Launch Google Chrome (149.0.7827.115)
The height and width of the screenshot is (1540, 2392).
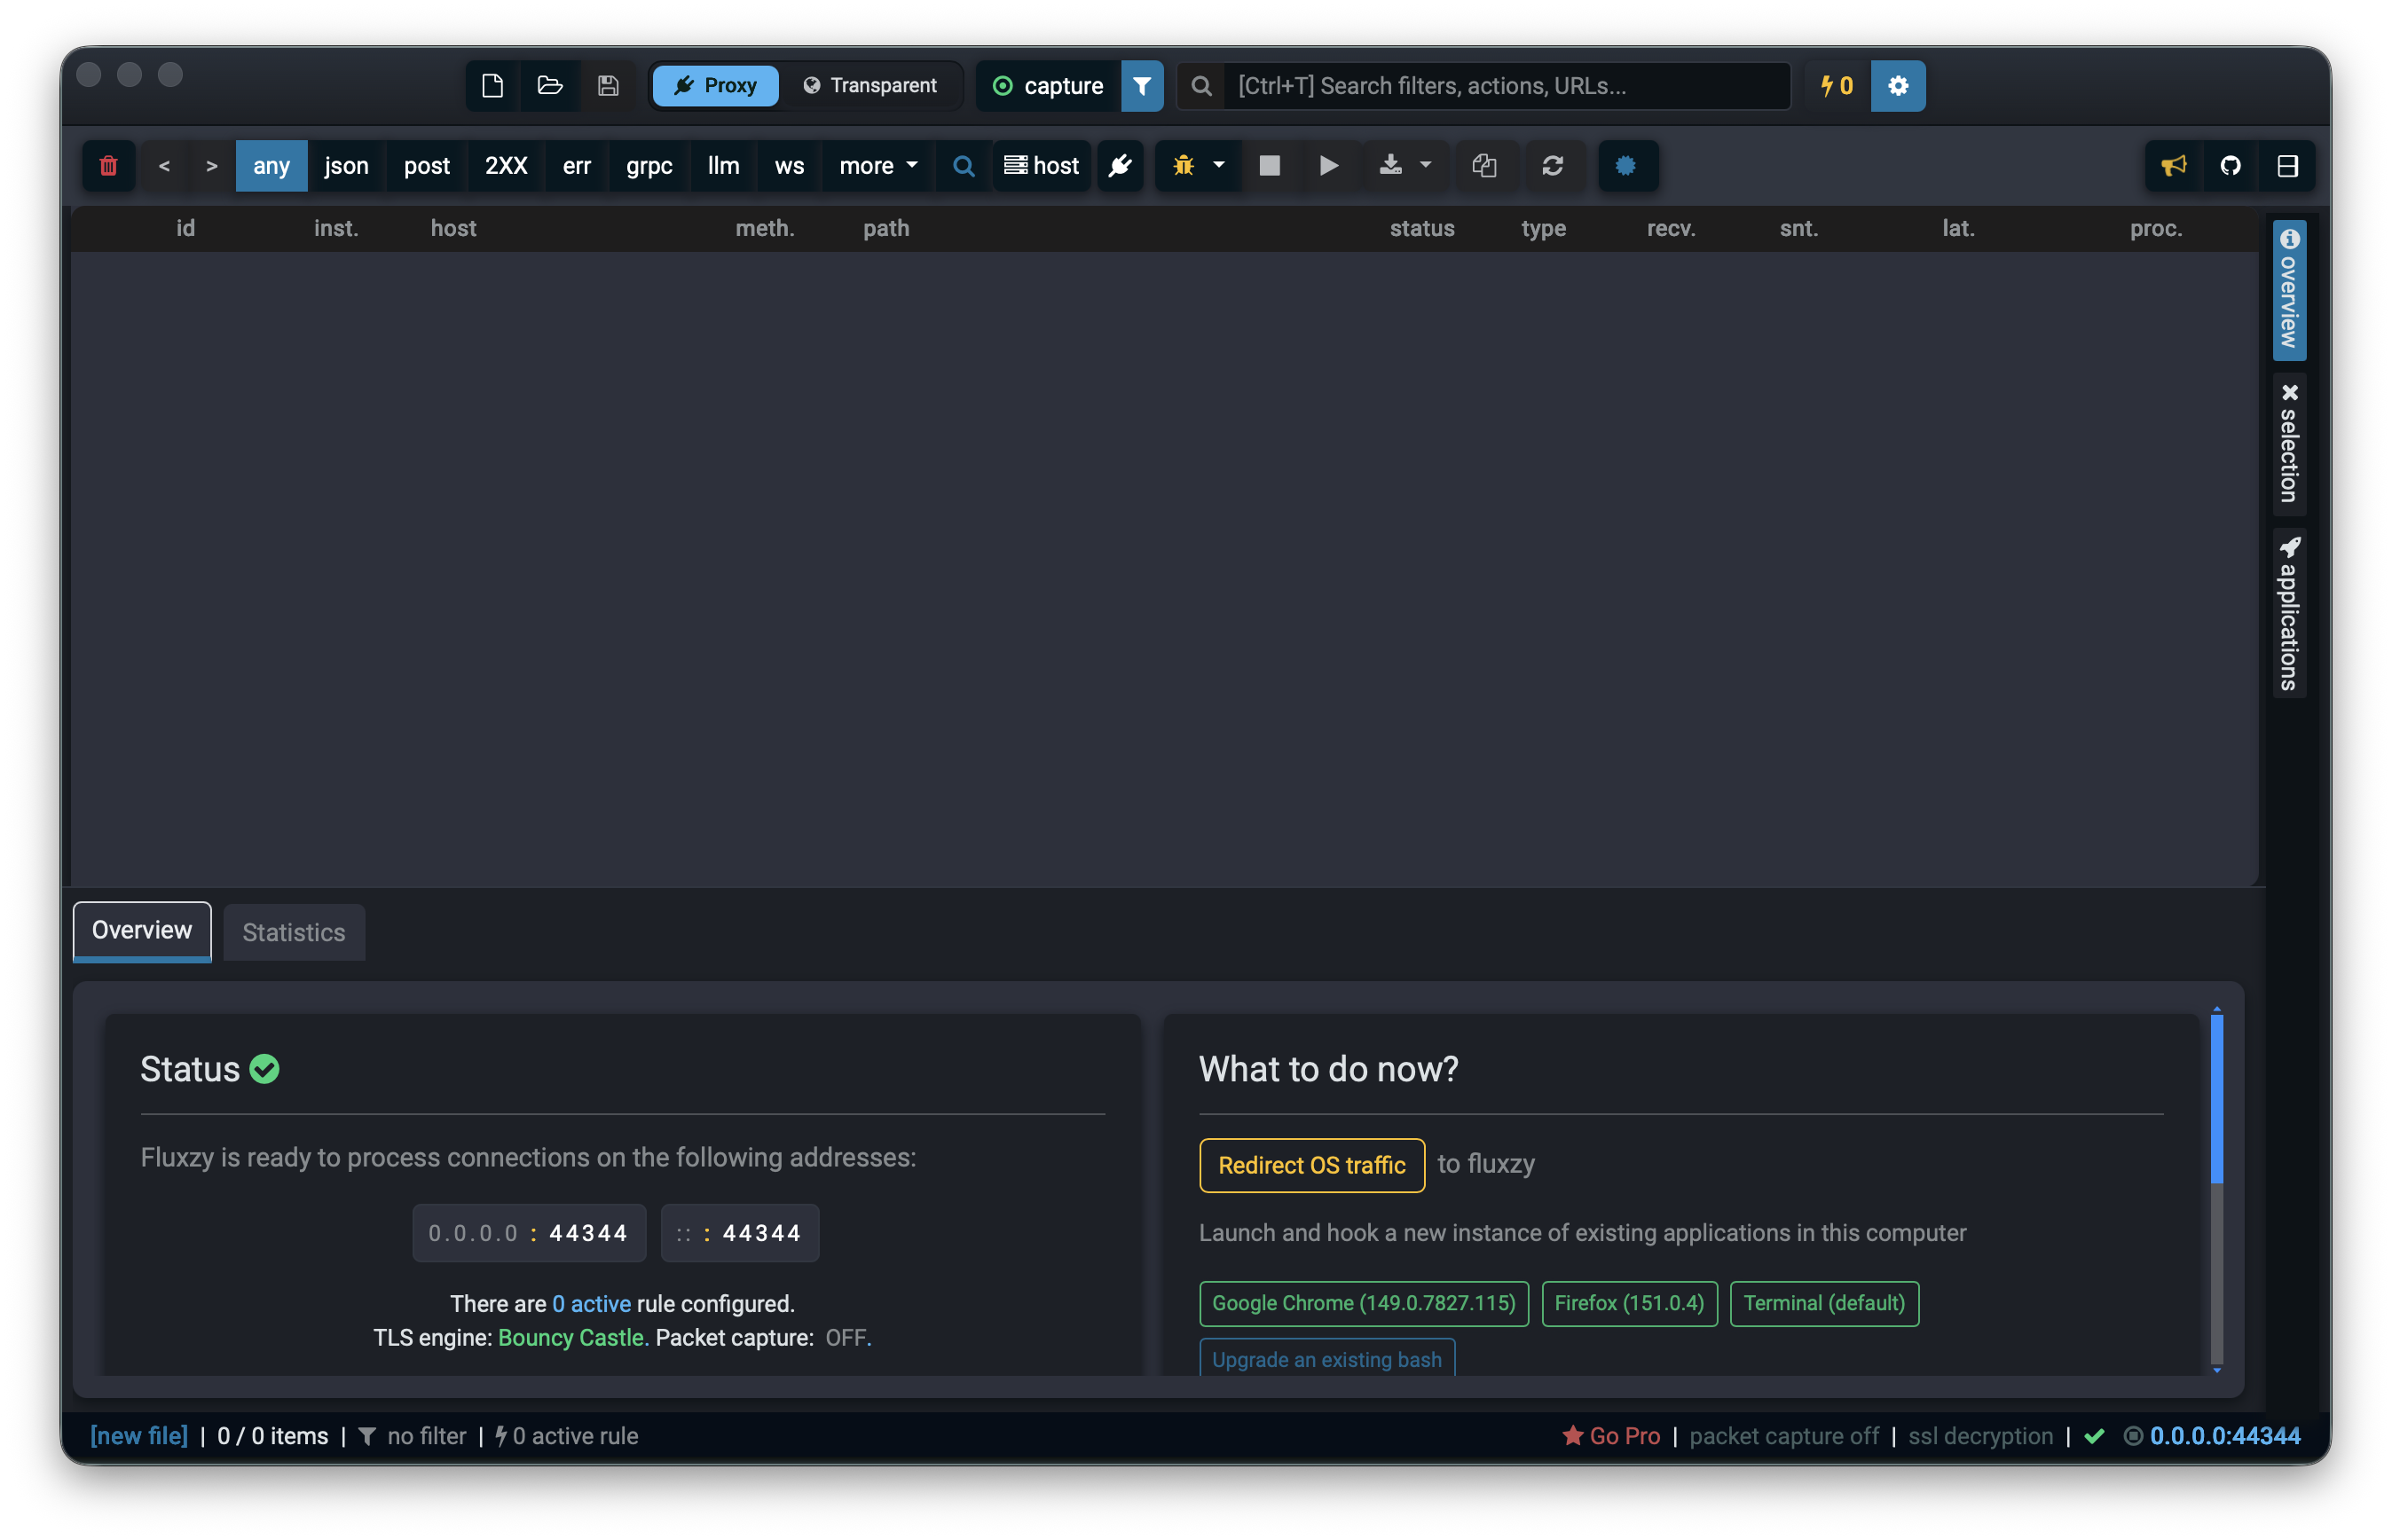coord(1364,1304)
